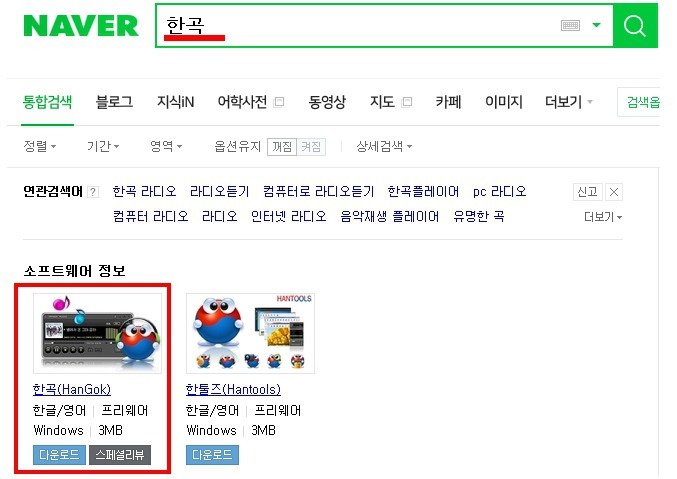Click the 한곡(HanGok) title link
Screen dimensions: 677x479
tap(72, 389)
